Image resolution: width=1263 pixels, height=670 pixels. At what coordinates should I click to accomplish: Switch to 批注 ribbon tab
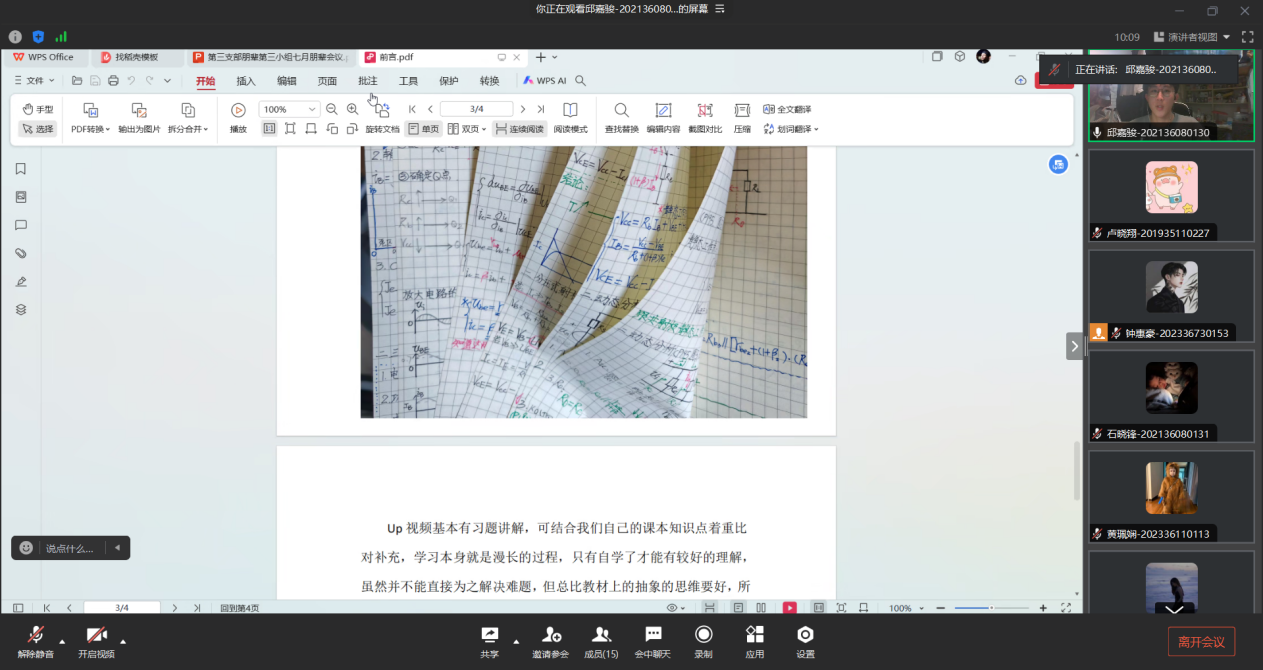pos(368,81)
